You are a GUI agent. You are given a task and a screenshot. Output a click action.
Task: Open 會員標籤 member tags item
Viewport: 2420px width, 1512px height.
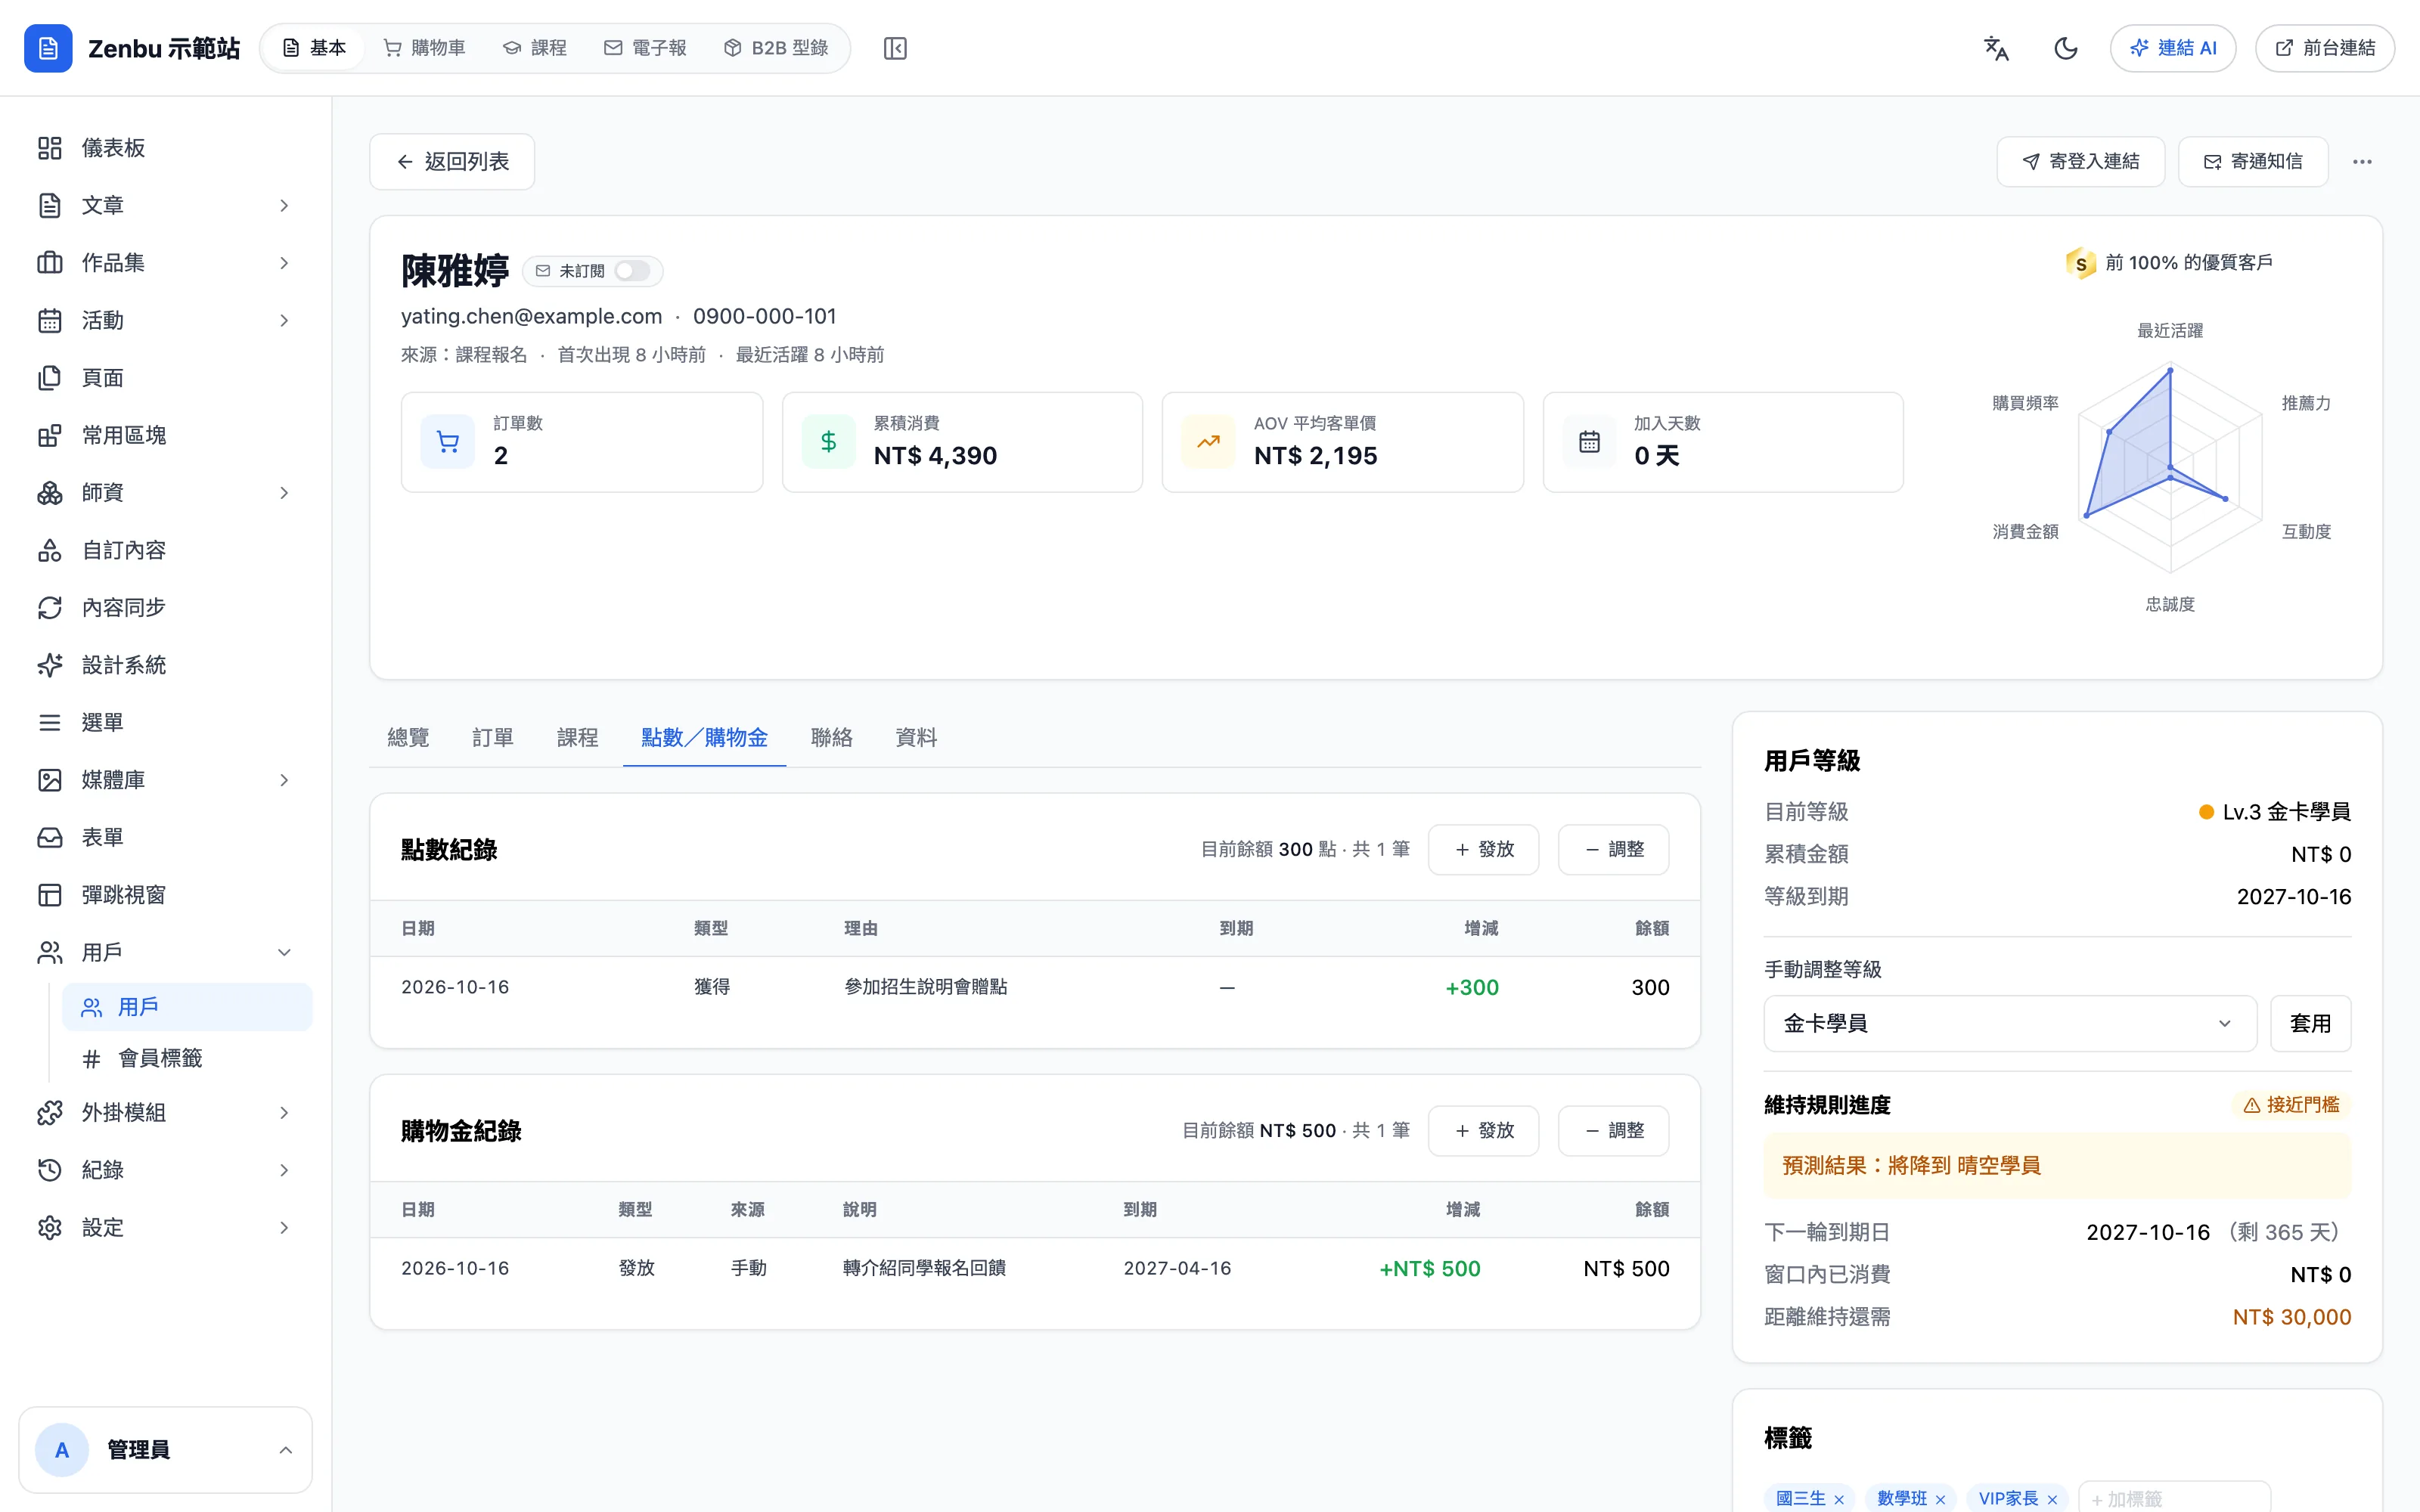tap(187, 1058)
